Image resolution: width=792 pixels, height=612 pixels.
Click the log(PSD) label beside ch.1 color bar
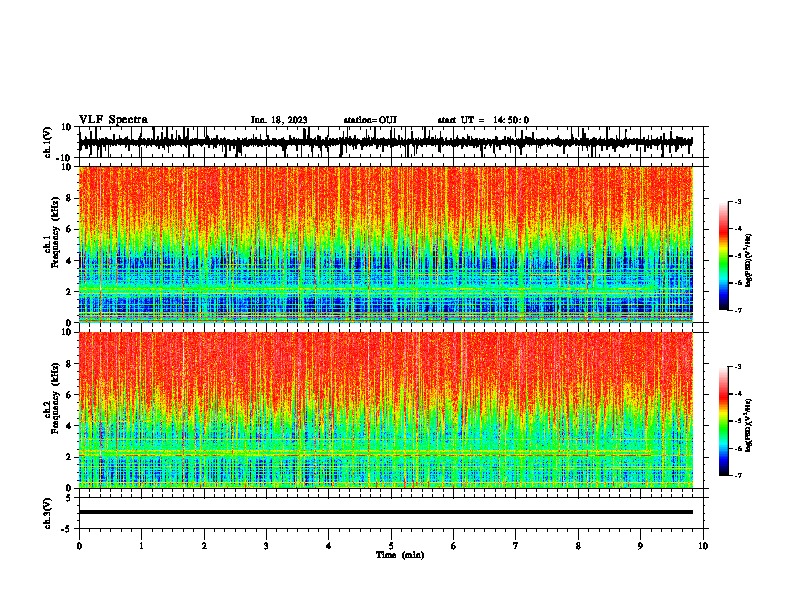749,261
